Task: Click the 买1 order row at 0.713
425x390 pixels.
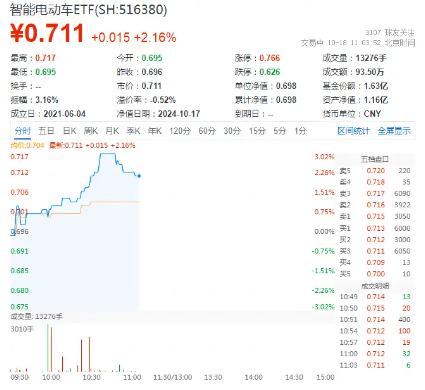Action: coord(375,228)
